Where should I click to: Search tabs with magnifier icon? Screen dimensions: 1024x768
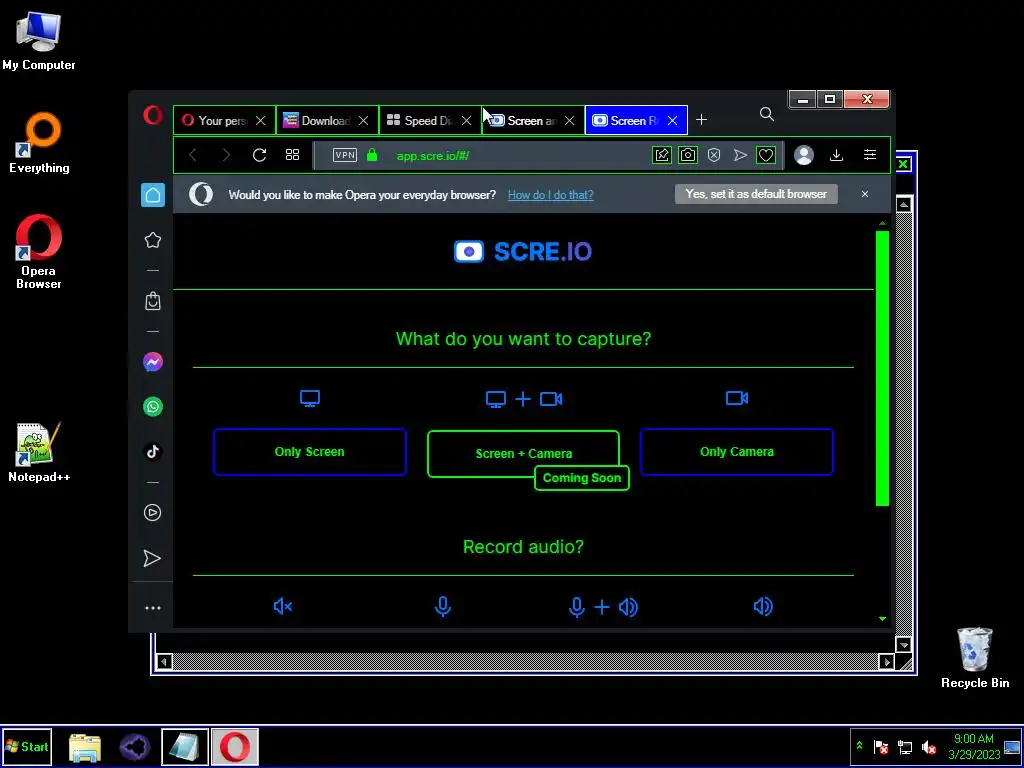[x=767, y=115]
